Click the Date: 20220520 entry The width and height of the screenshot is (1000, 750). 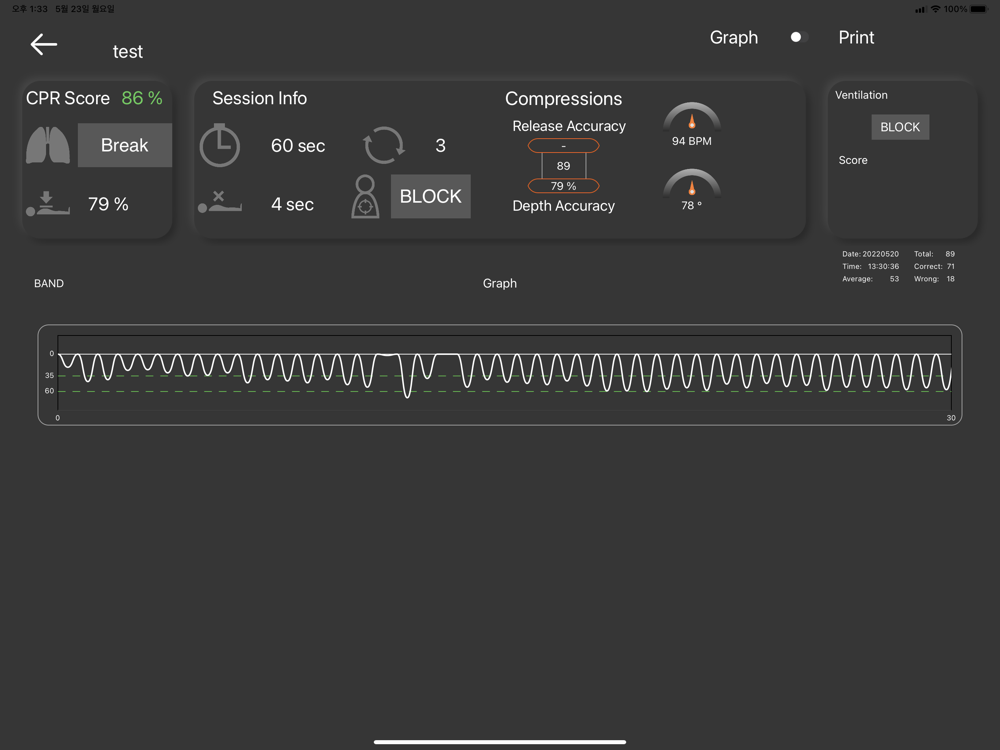pyautogui.click(x=870, y=254)
